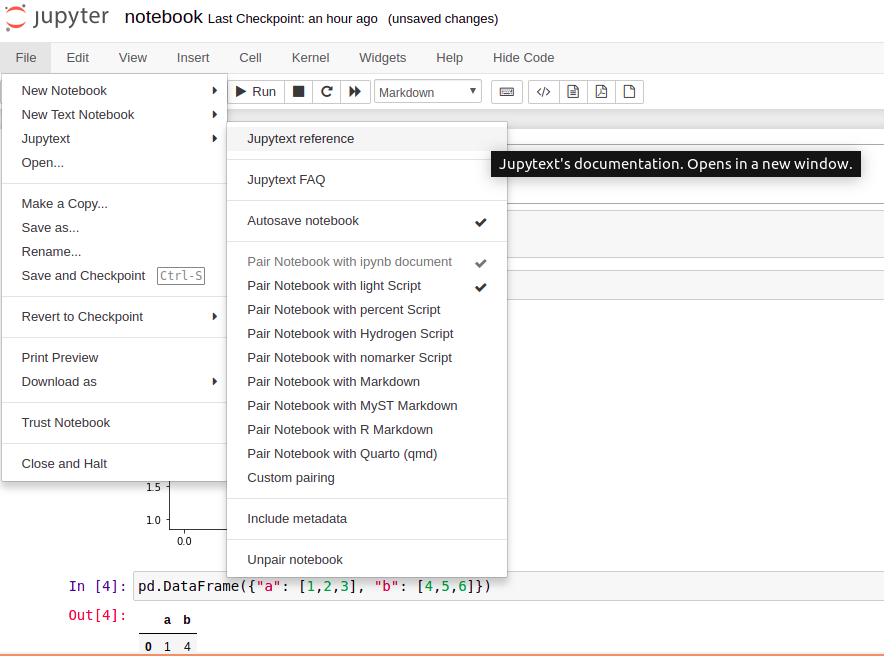The width and height of the screenshot is (884, 656).
Task: Select Close and Halt
Action: pos(65,462)
